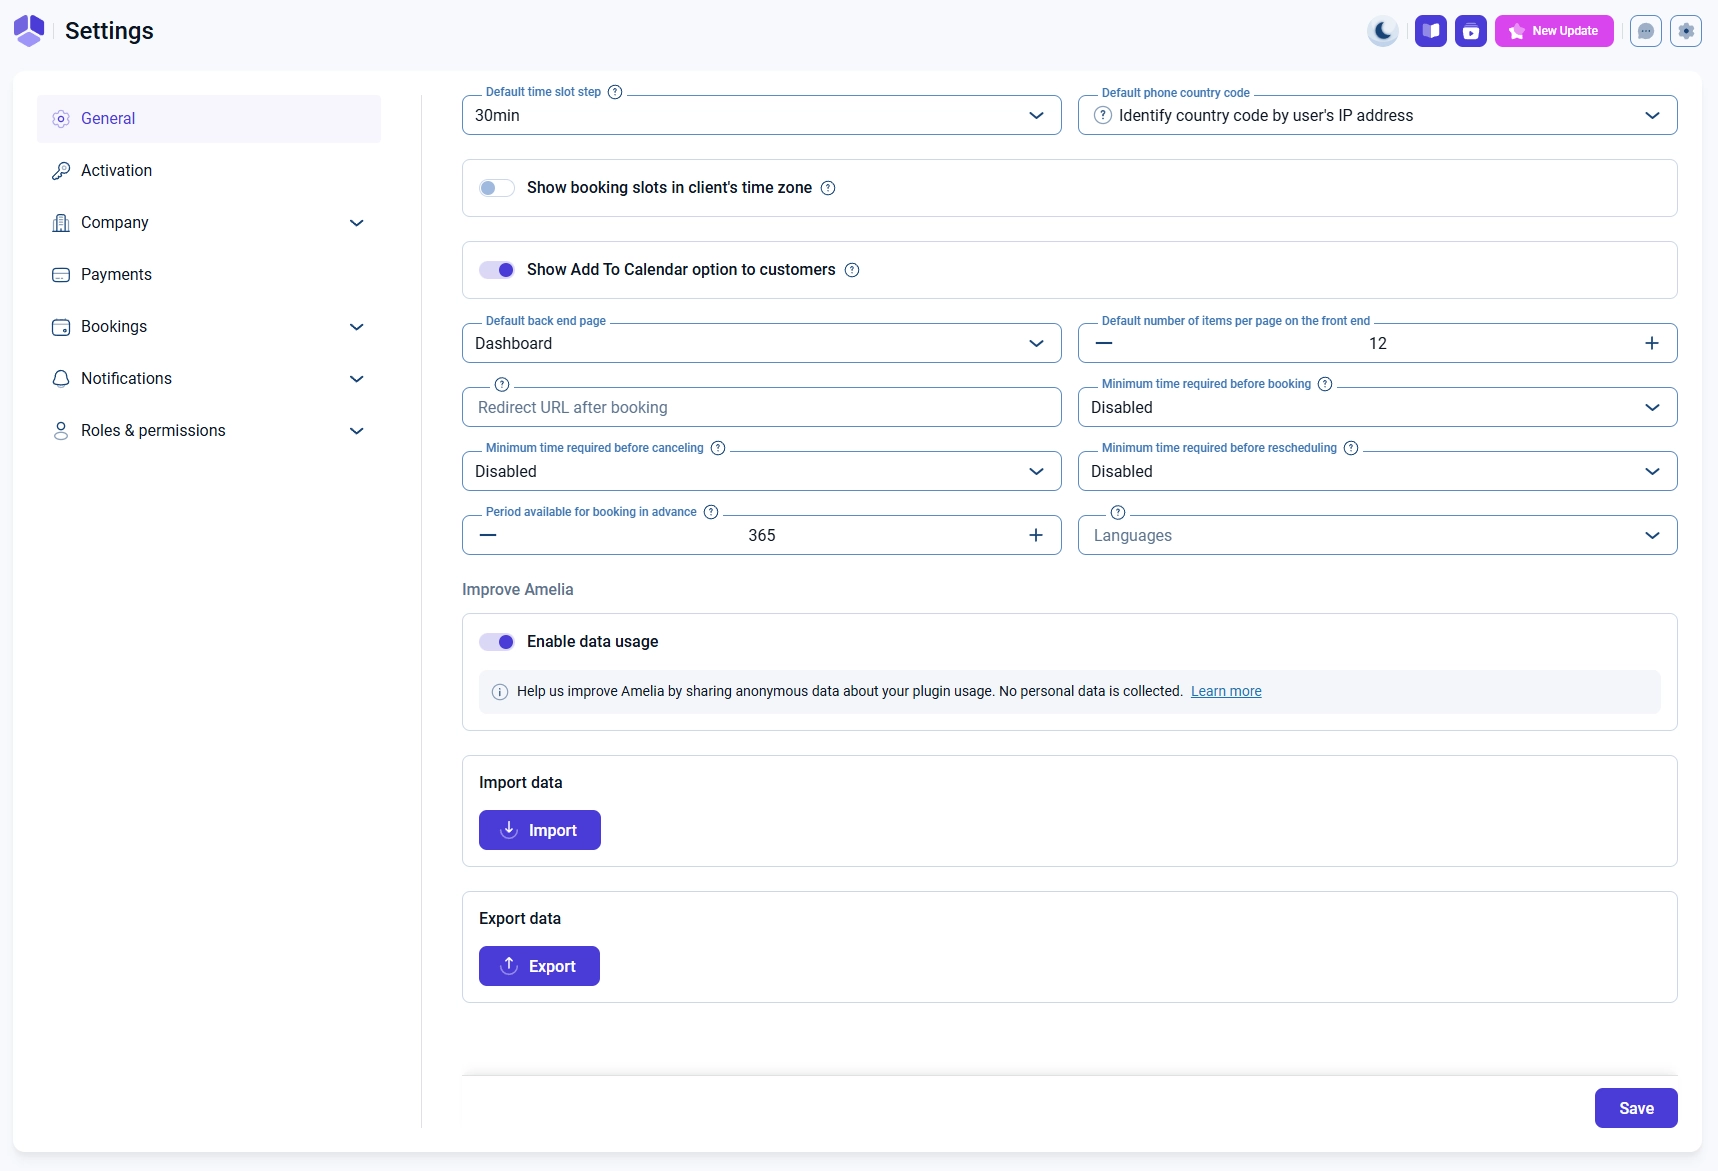
Task: Click help icon beside Add To Calendar option
Action: (x=852, y=270)
